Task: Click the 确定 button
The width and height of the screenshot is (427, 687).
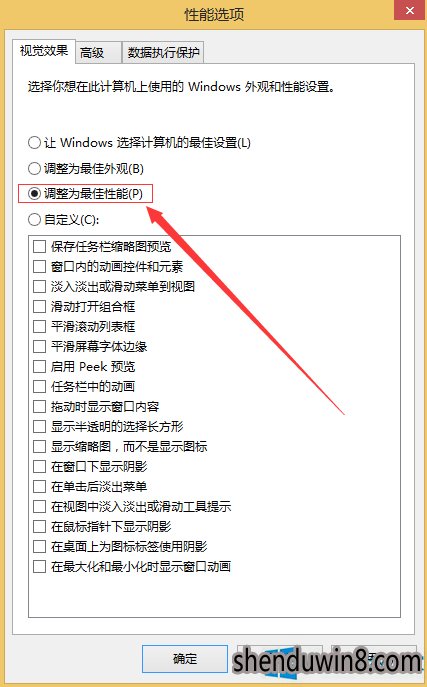Action: (x=185, y=659)
